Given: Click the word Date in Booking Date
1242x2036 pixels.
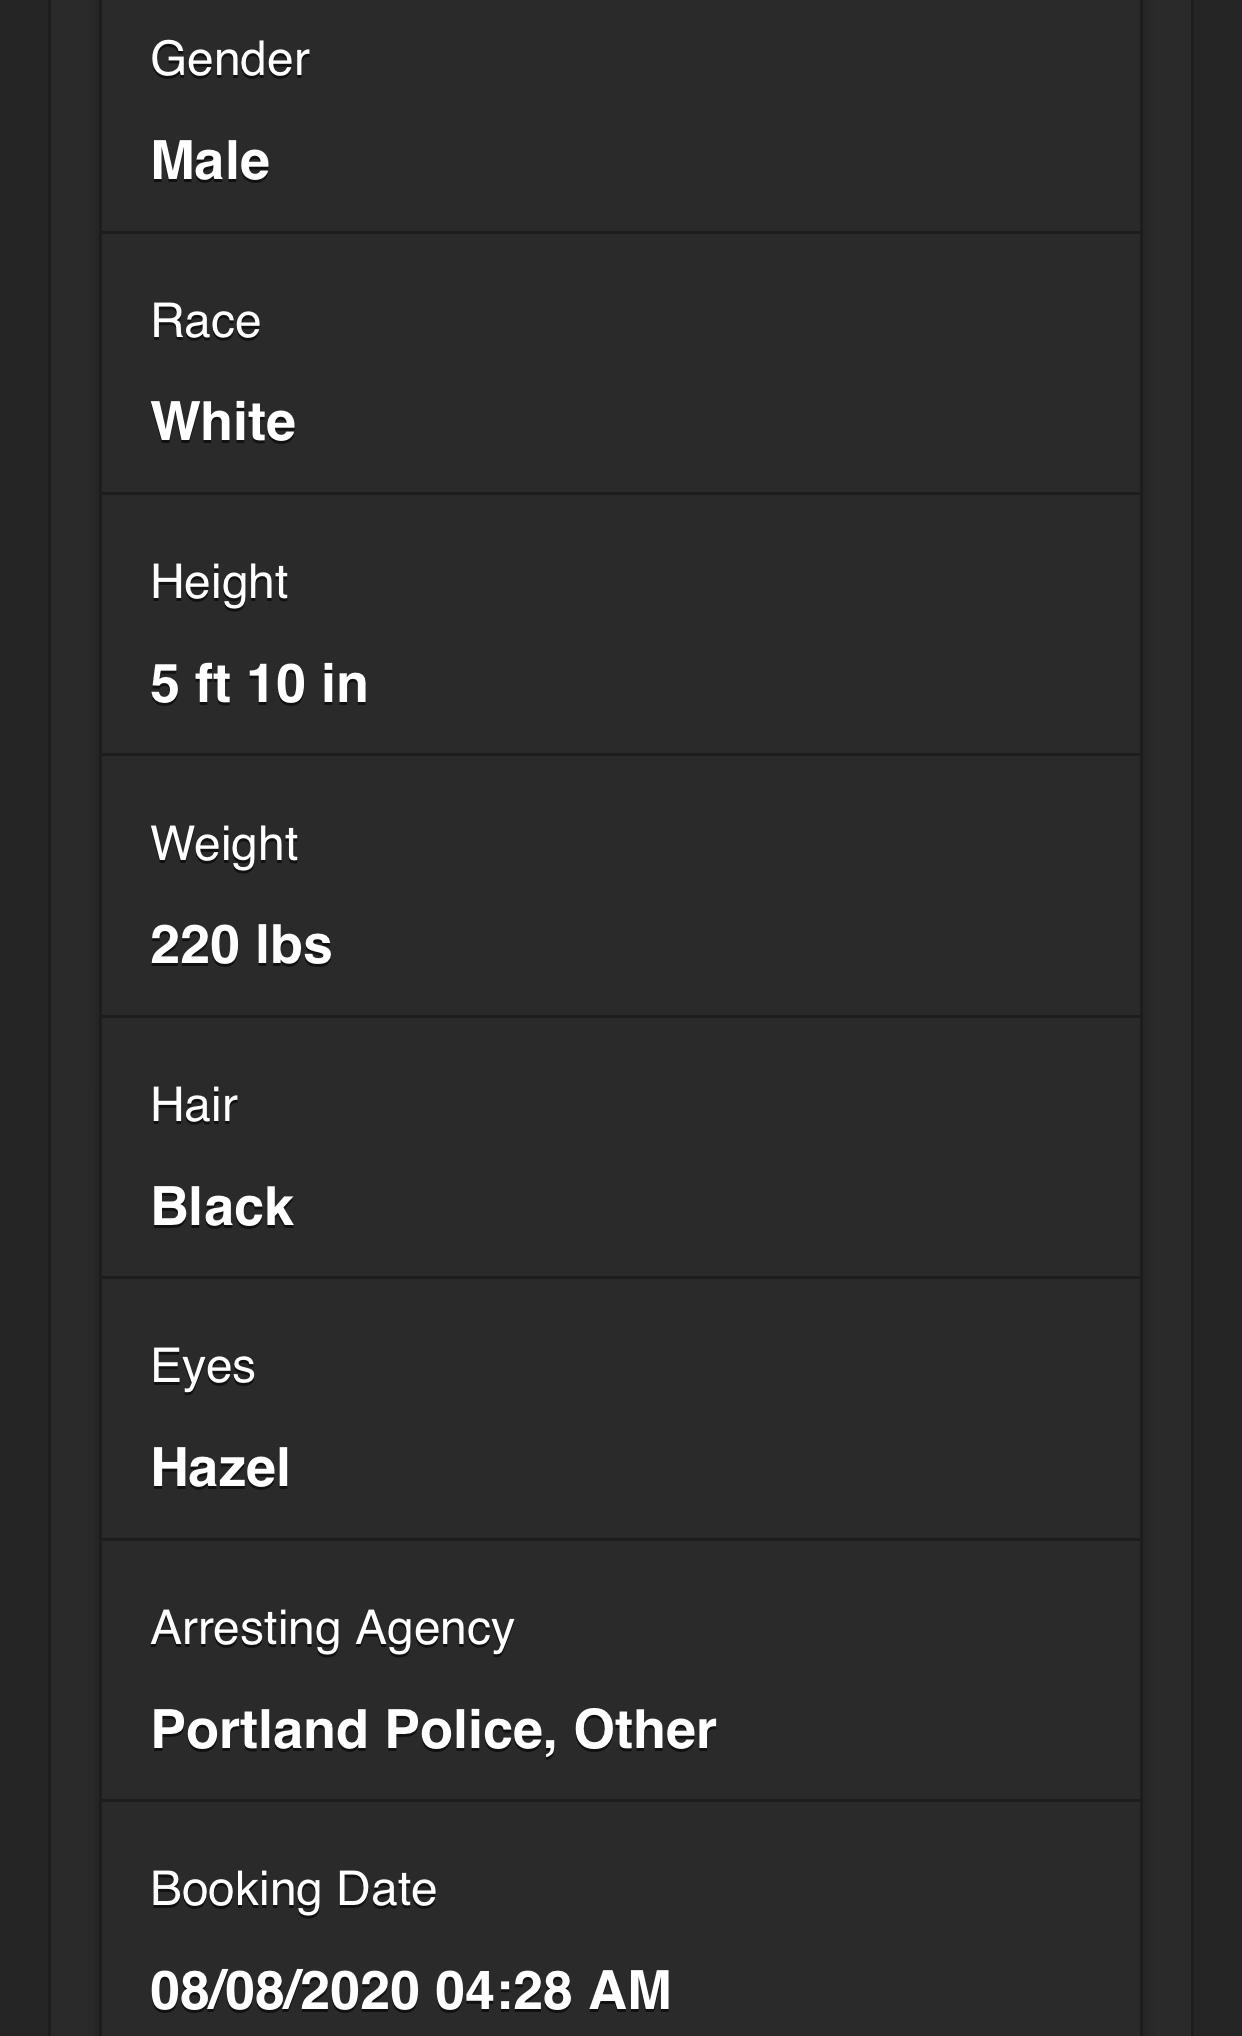Looking at the screenshot, I should point(386,1889).
